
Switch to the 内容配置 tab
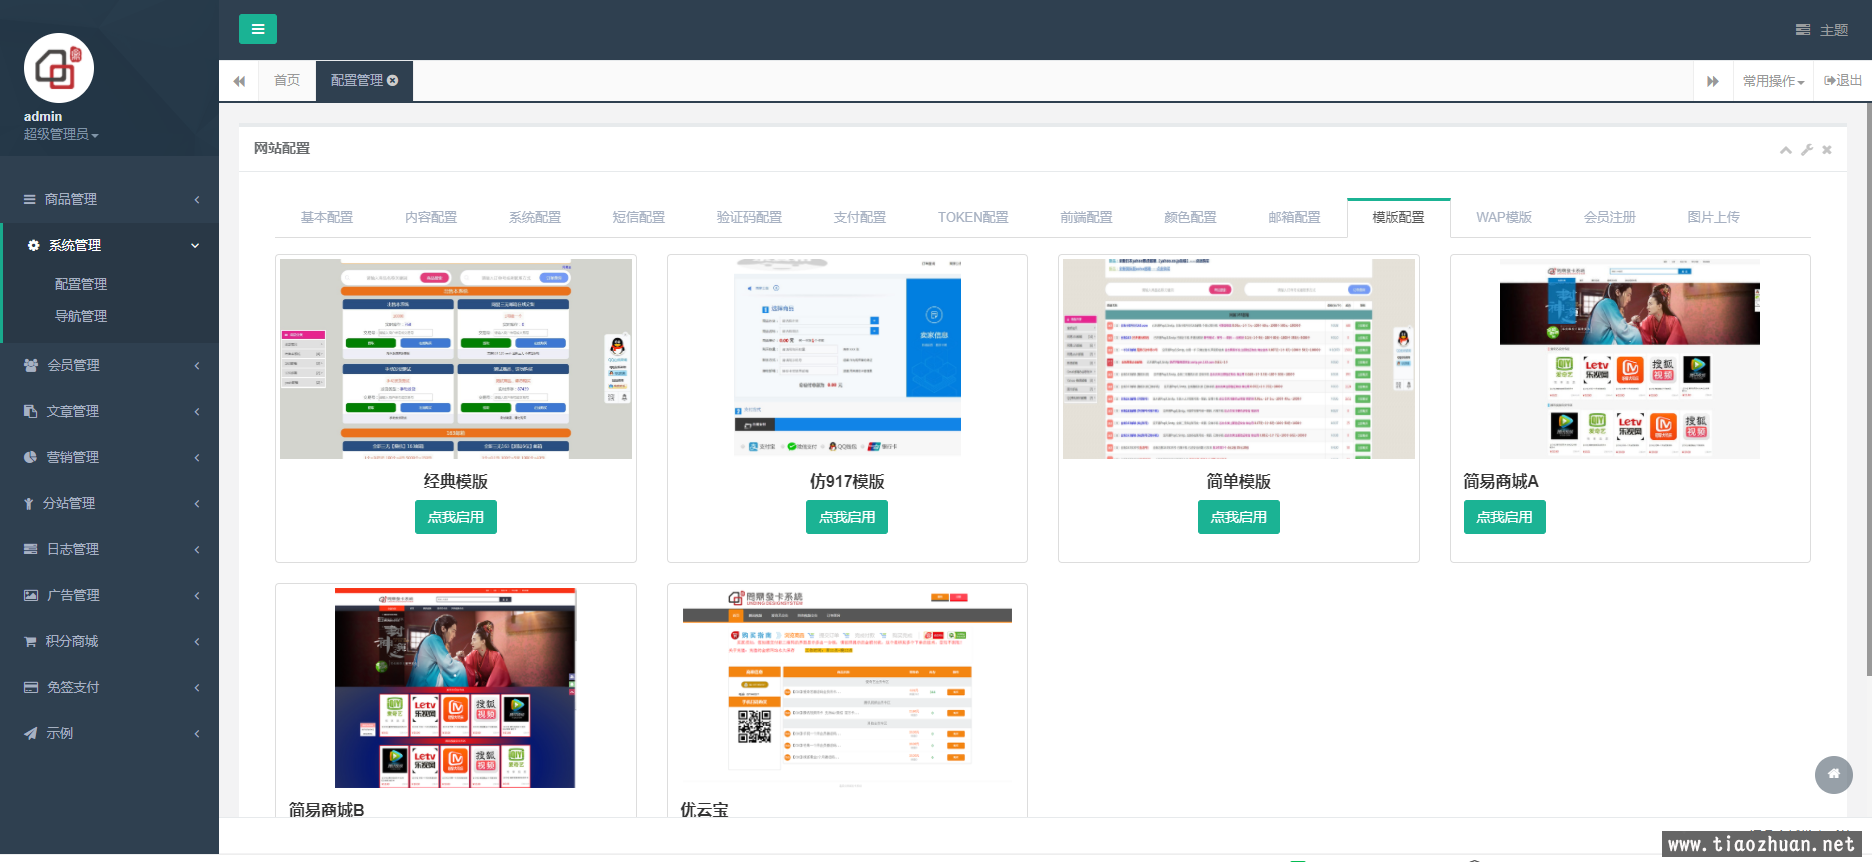click(431, 217)
